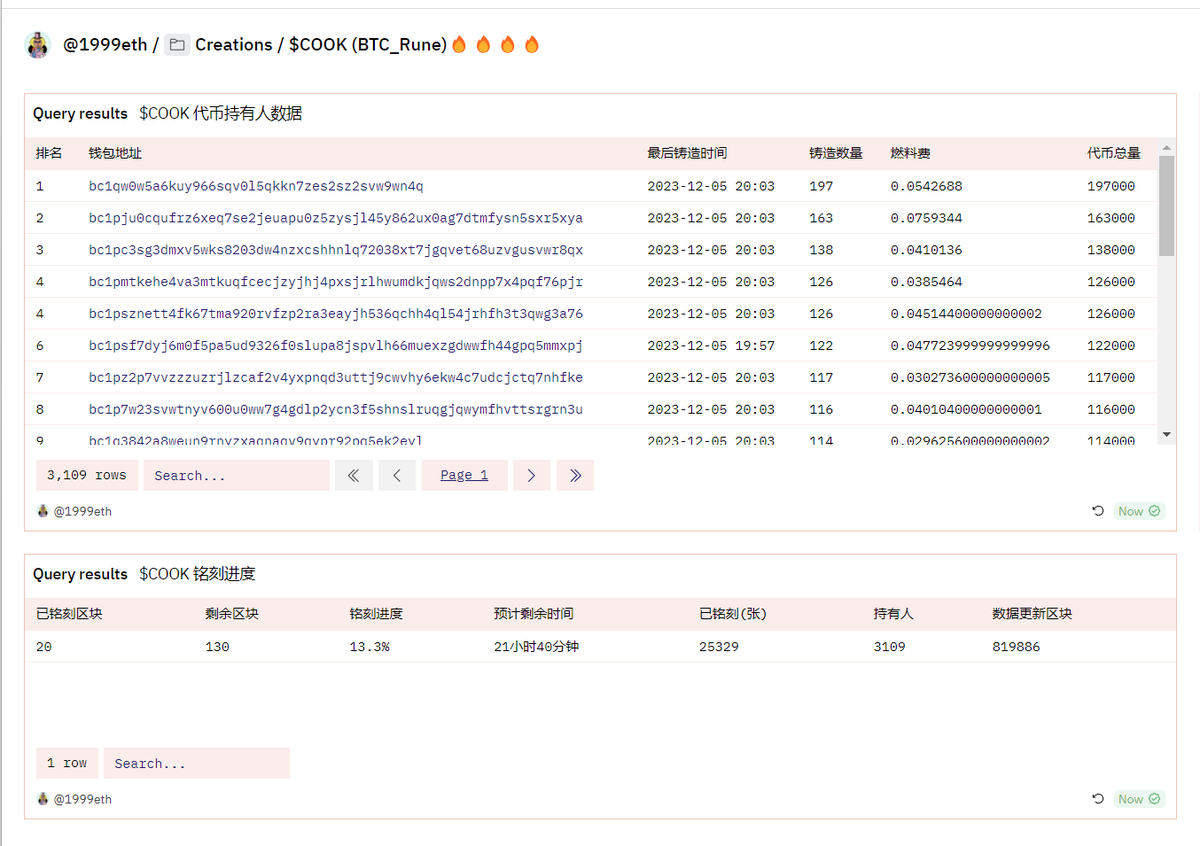Open the Page 1 selector

click(464, 475)
